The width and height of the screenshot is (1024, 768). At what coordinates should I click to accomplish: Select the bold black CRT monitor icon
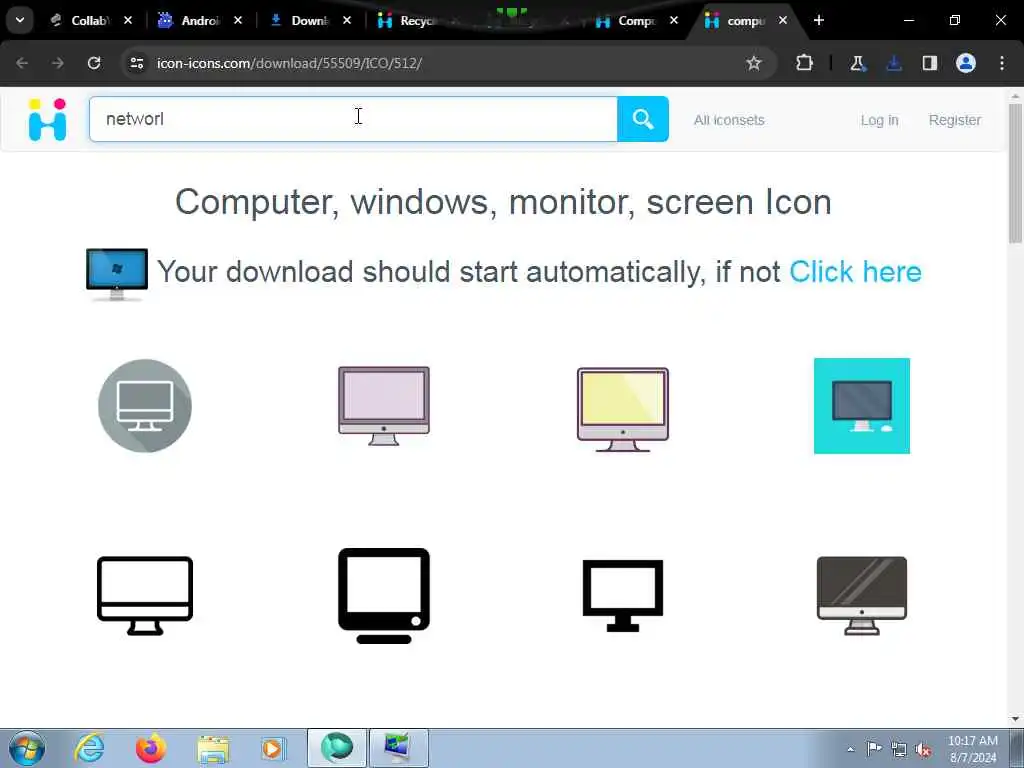click(x=384, y=596)
